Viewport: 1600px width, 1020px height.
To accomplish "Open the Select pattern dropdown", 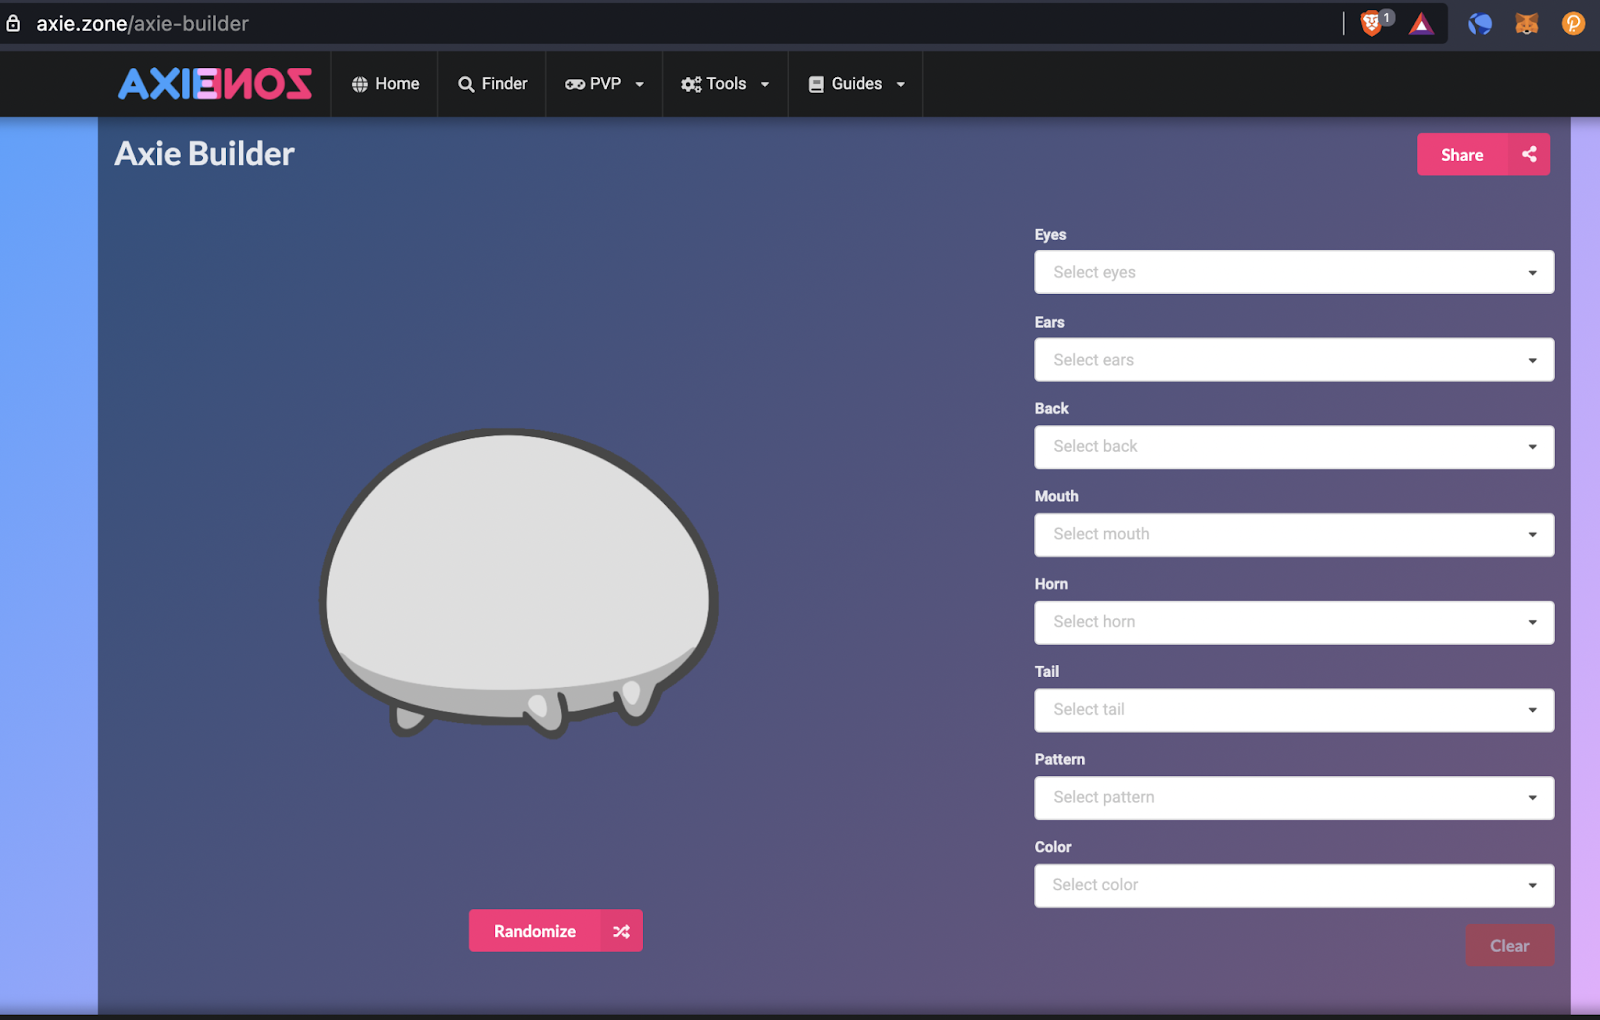I will point(1294,798).
